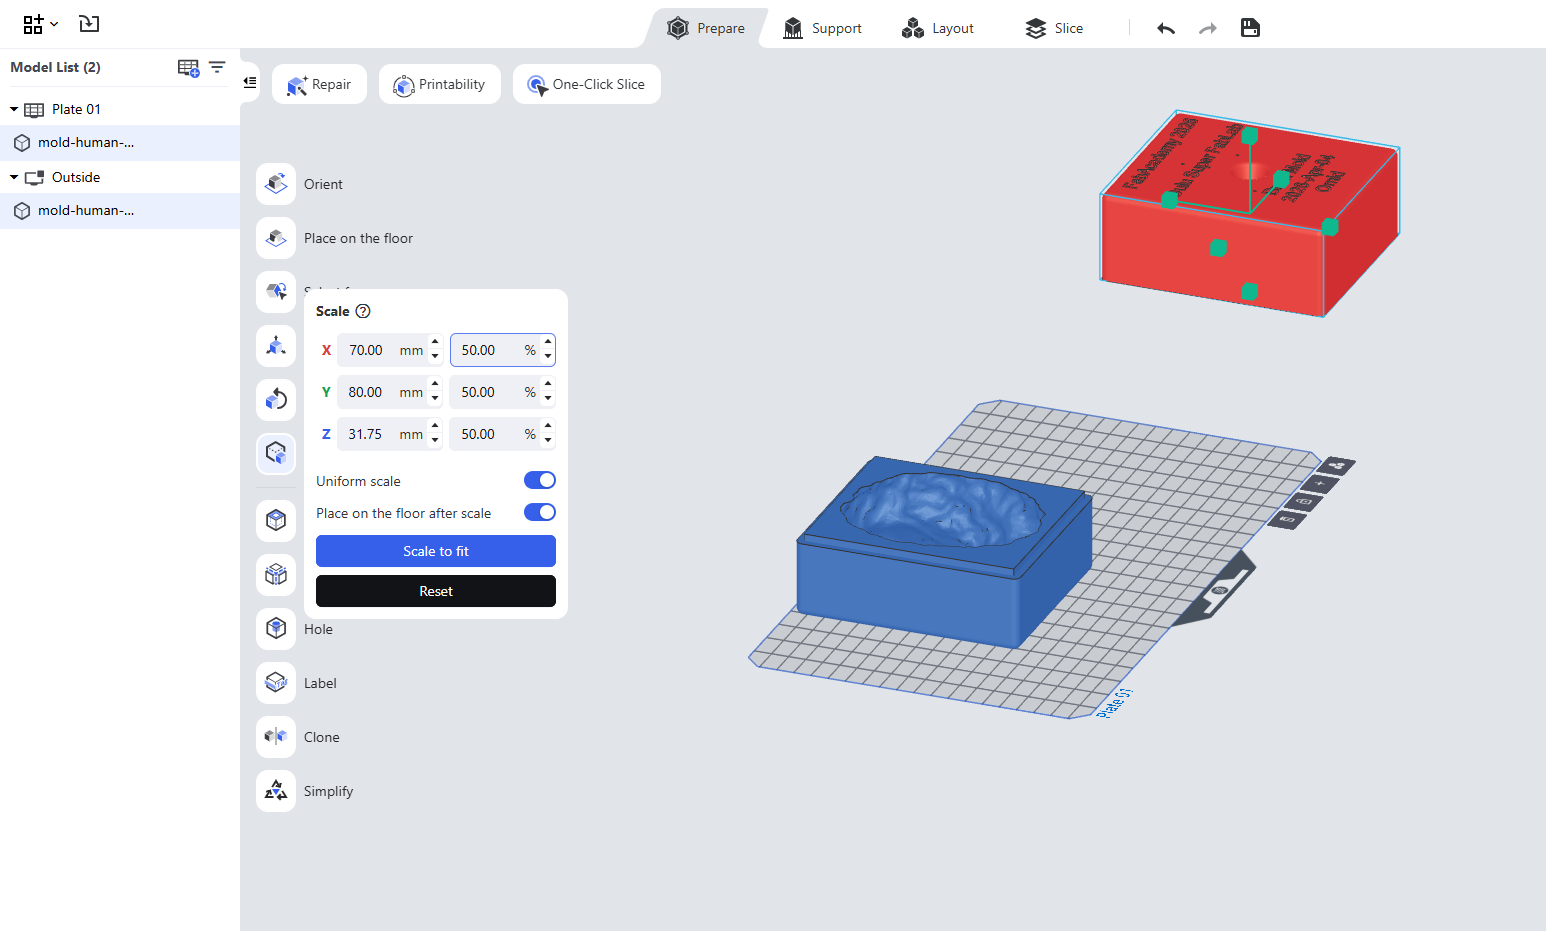Viewport: 1546px width, 931px height.
Task: Switch to the Support tab
Action: [822, 28]
